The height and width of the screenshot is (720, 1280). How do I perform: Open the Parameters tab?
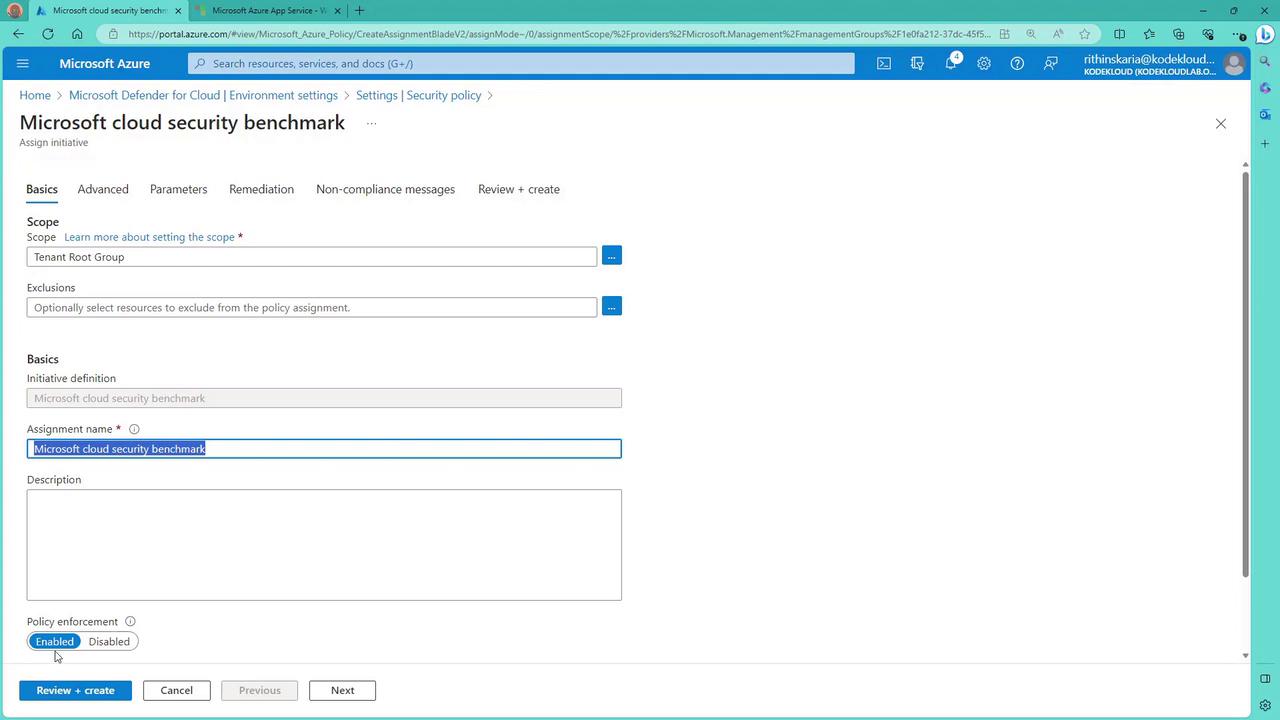(x=178, y=189)
